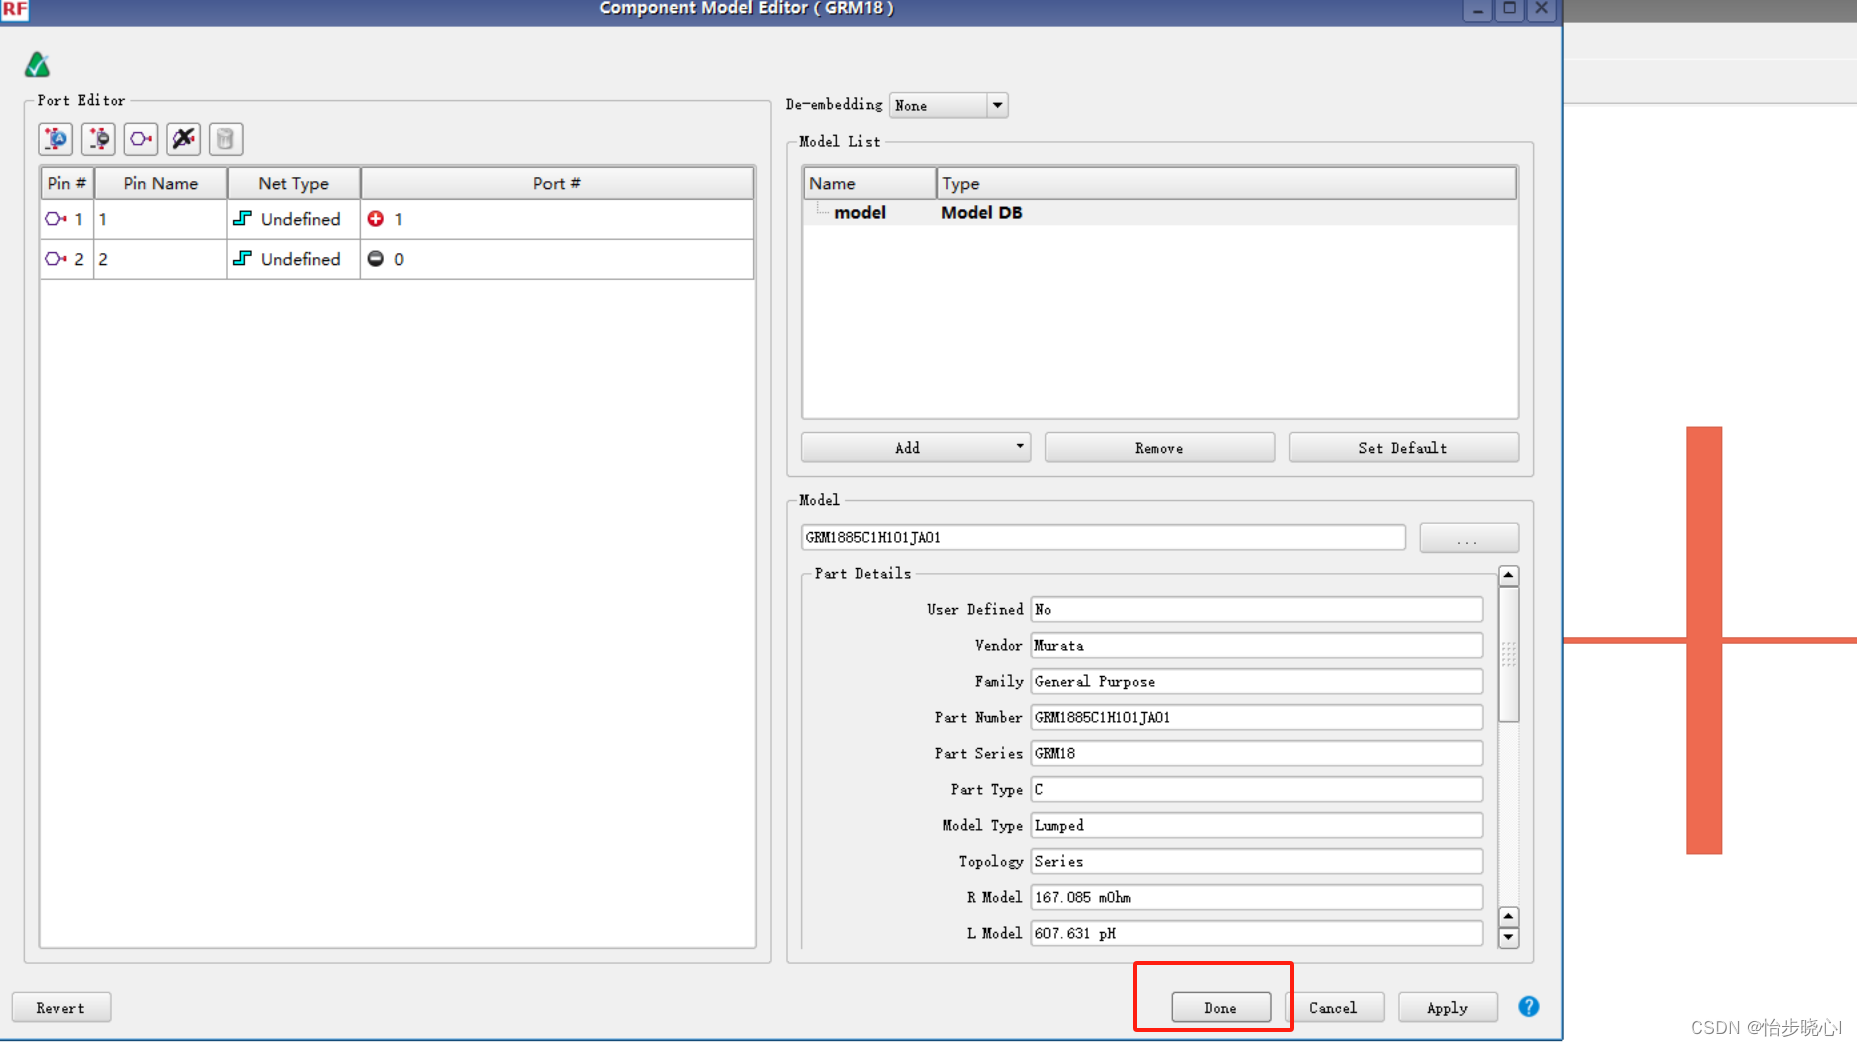
Task: Click the Name column header in Model List
Action: (869, 183)
